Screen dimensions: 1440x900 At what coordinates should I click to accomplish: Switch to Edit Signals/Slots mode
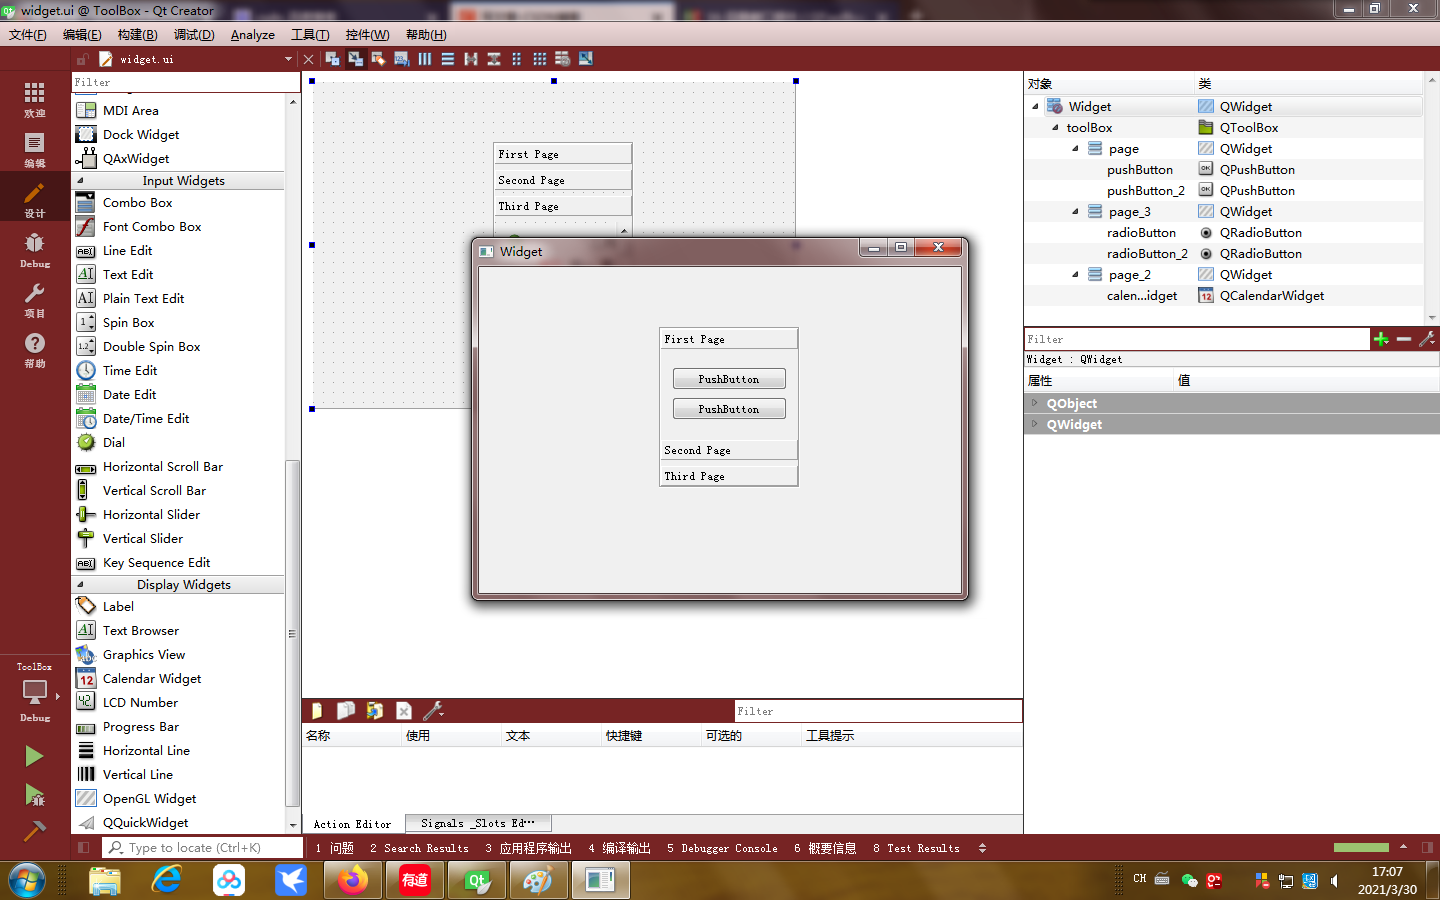click(x=355, y=58)
